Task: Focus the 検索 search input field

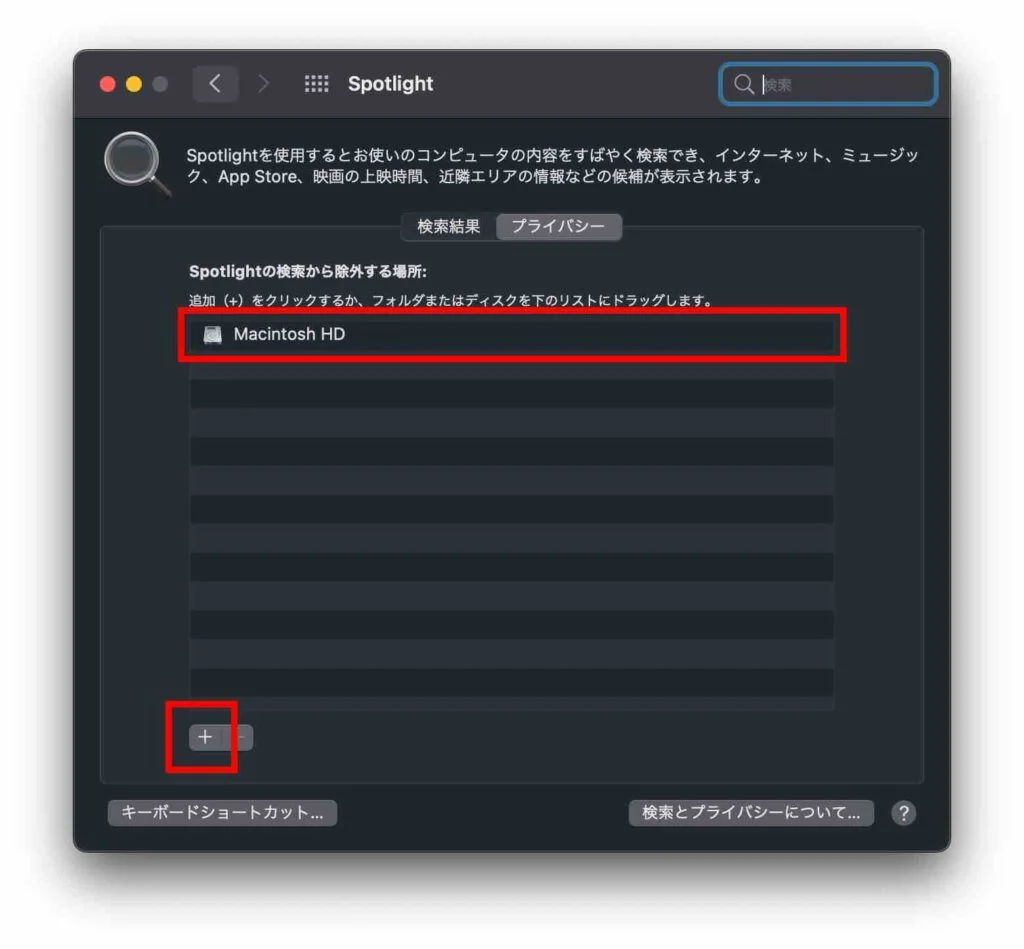Action: tap(828, 84)
